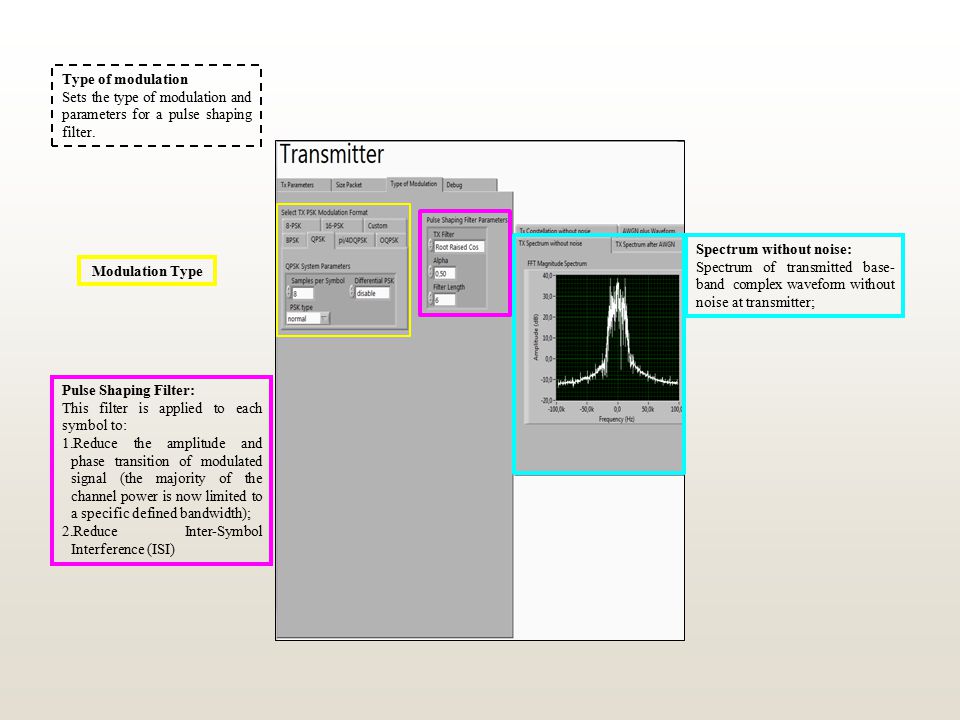This screenshot has height=720, width=960.
Task: Select the TX Spectrum without noise tab
Action: (563, 244)
